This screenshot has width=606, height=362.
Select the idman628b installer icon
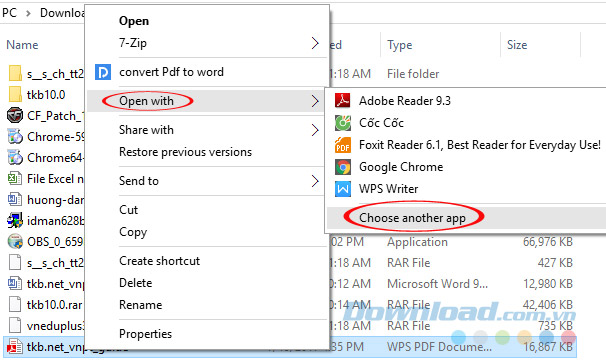click(15, 220)
